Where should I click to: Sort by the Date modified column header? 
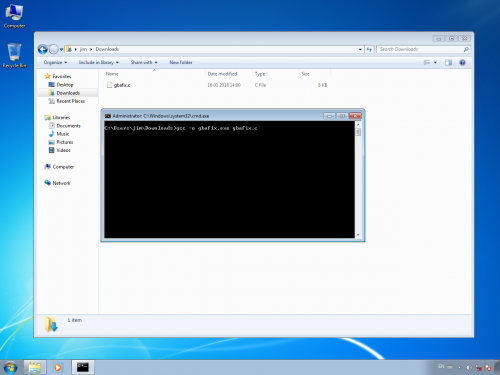point(222,74)
